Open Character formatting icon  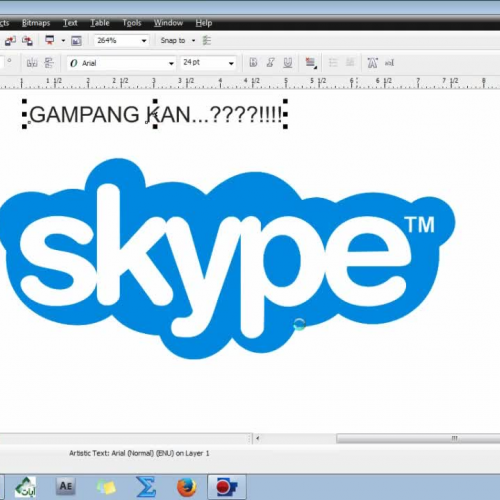pos(372,63)
